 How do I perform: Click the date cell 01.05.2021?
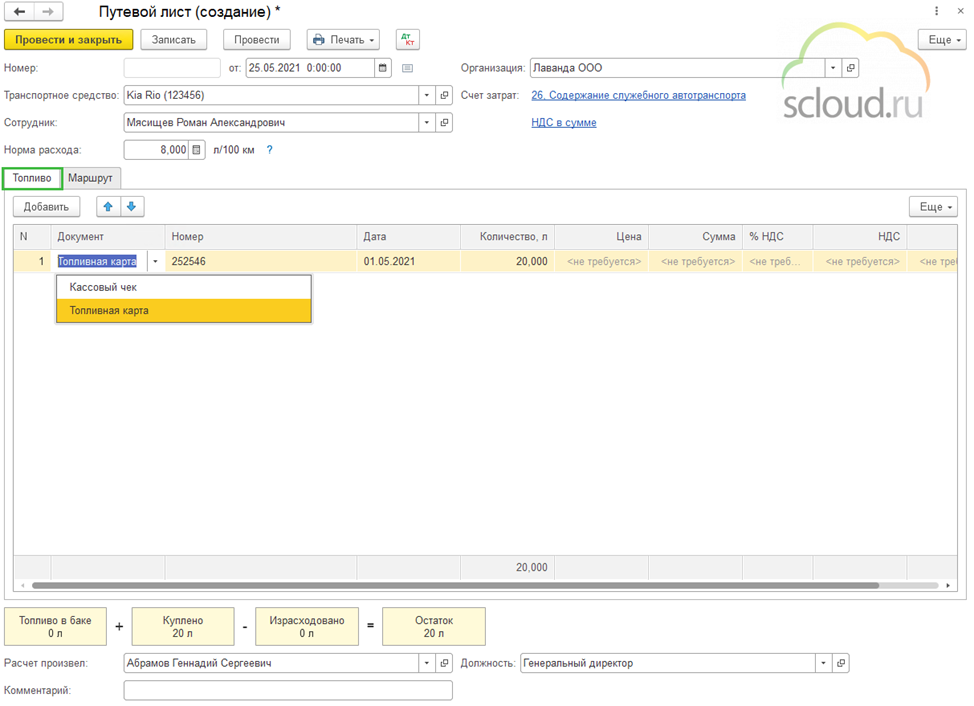click(409, 261)
